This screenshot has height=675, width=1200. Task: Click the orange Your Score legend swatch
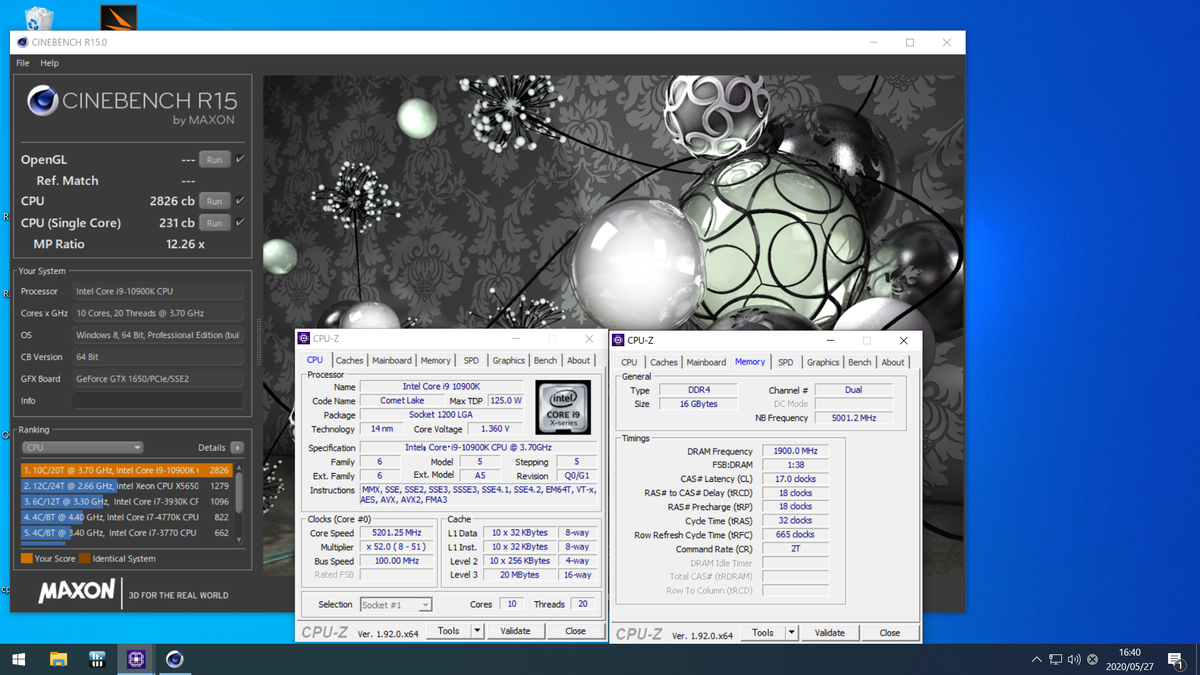[x=27, y=559]
